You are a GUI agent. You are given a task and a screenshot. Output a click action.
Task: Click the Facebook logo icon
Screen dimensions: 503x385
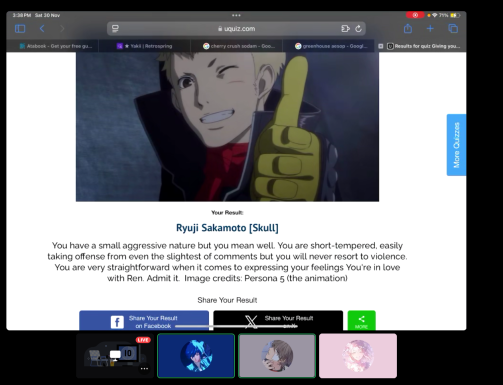[x=117, y=322]
